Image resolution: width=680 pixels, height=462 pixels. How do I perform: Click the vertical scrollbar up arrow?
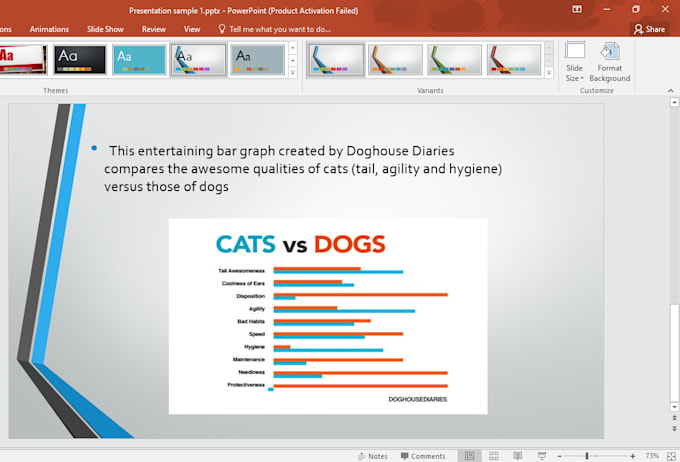674,102
